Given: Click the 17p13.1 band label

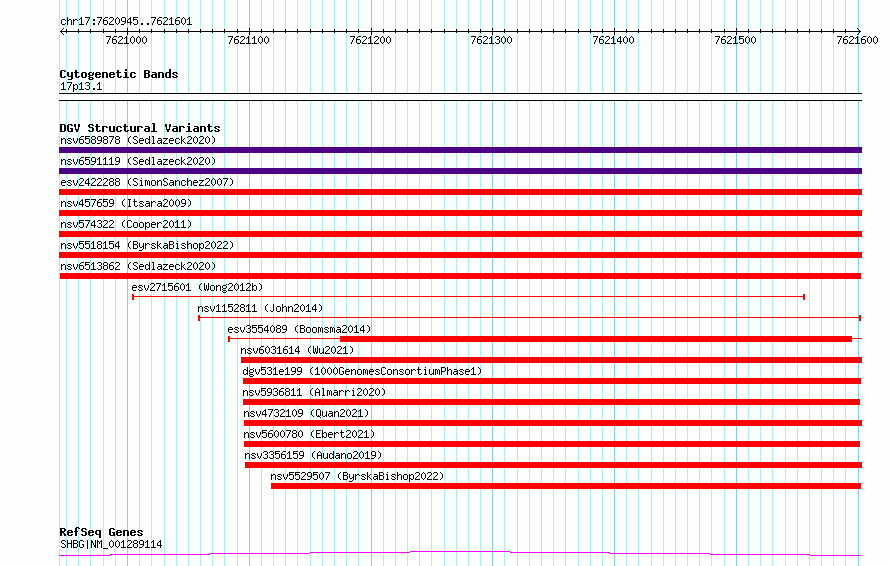Looking at the screenshot, I should pyautogui.click(x=81, y=87).
